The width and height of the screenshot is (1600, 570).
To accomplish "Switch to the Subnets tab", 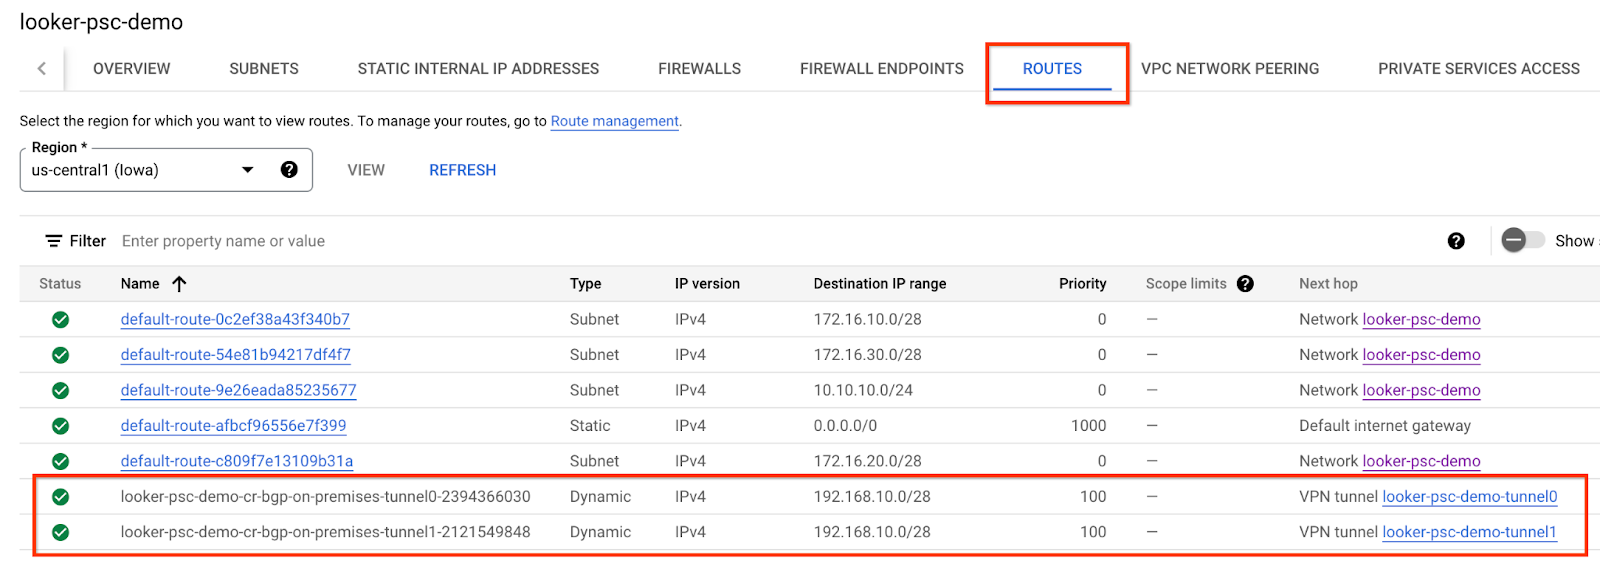I will pyautogui.click(x=264, y=69).
